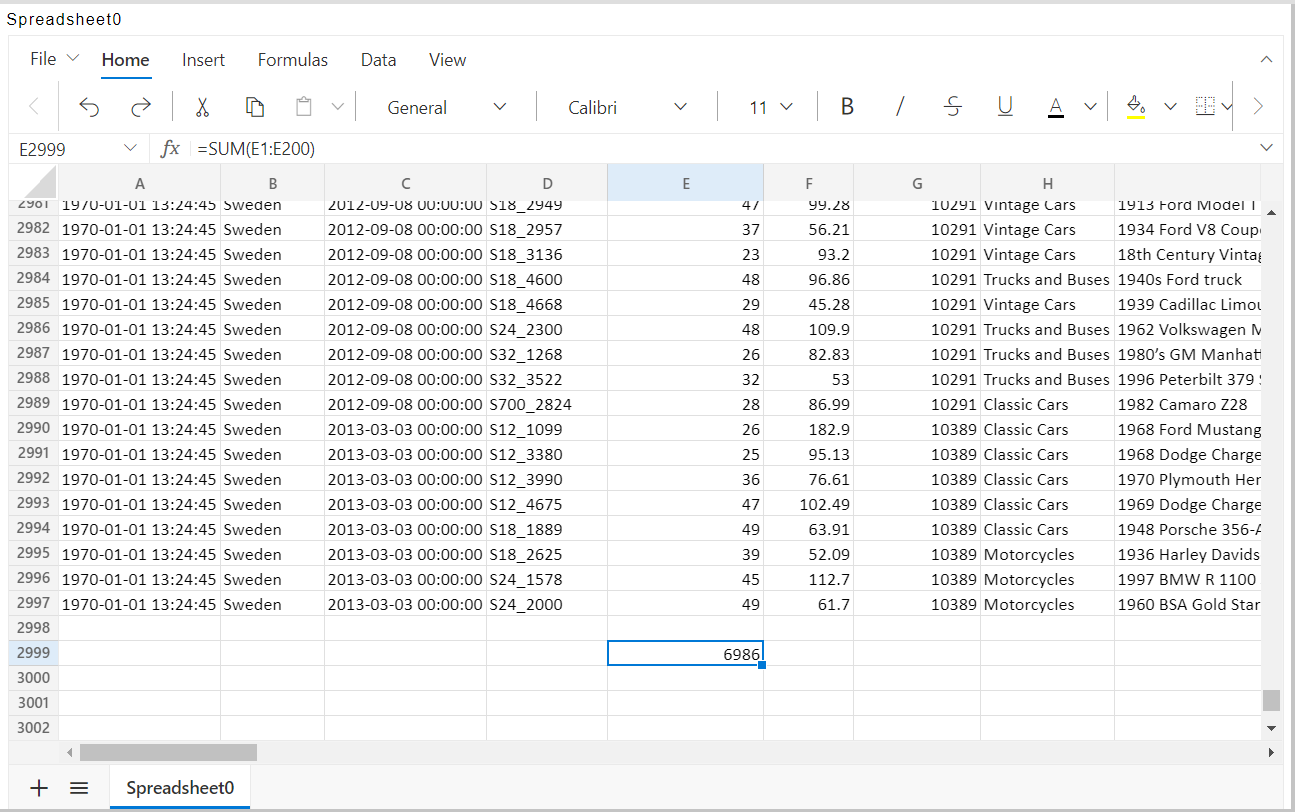Apply strikethrough formatting

[953, 107]
